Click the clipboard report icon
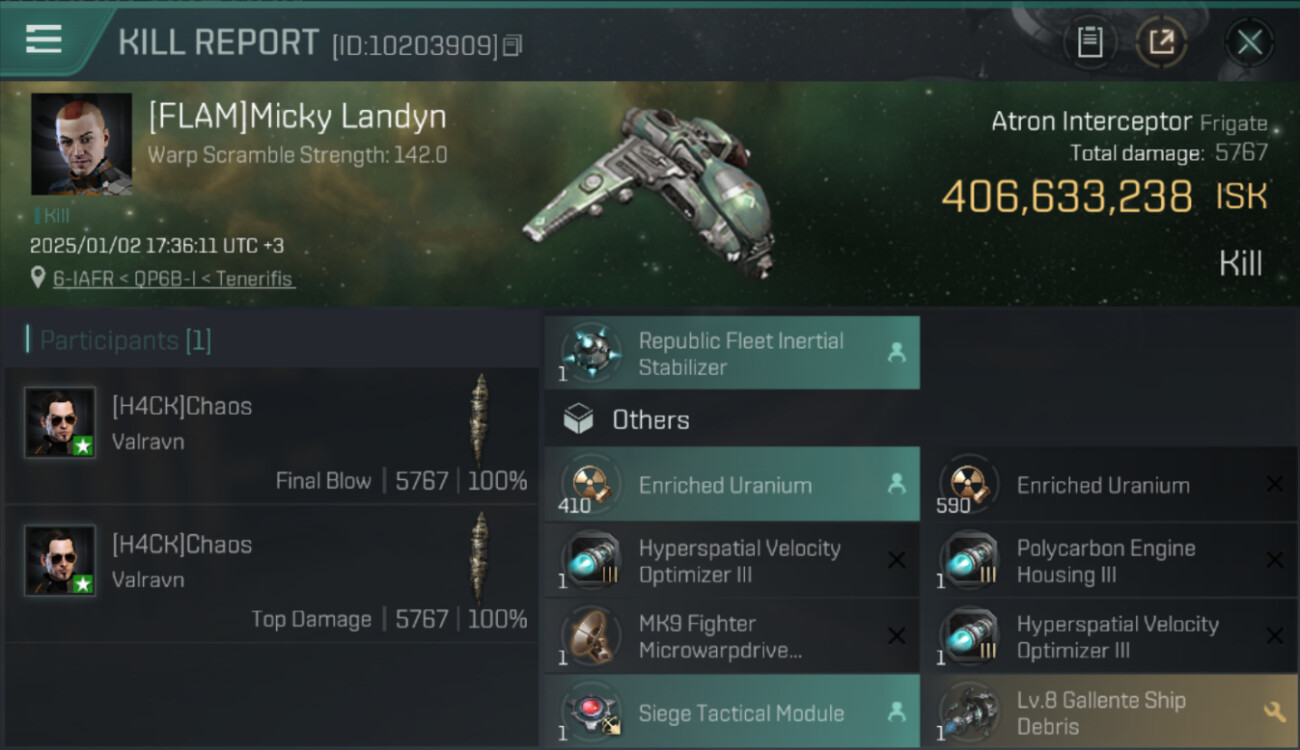 [1089, 42]
